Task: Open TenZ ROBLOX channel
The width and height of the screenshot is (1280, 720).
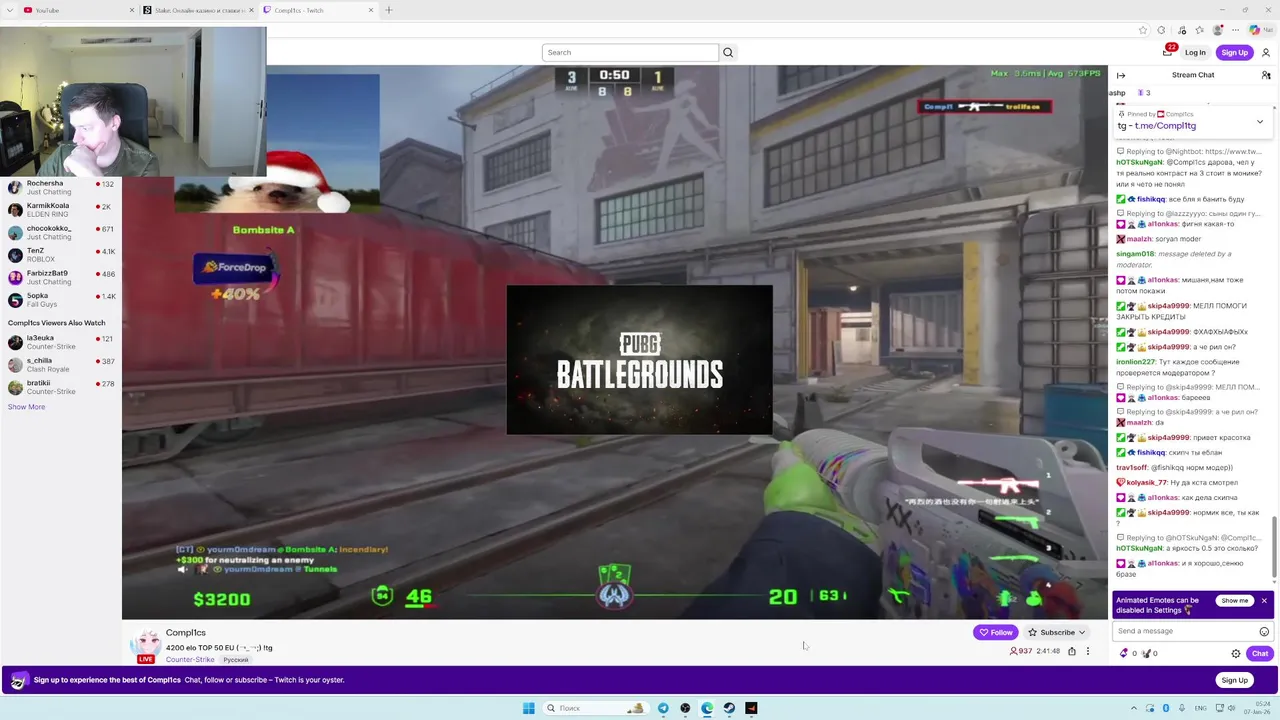Action: tap(61, 255)
